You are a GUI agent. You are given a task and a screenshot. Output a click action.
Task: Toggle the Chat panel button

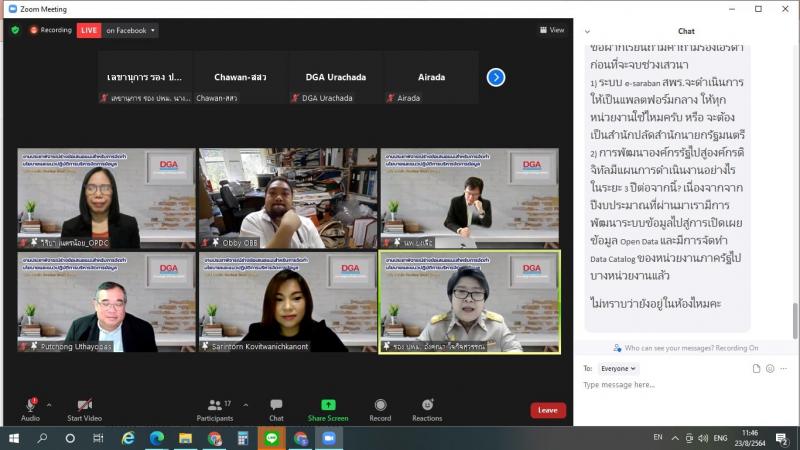276,410
